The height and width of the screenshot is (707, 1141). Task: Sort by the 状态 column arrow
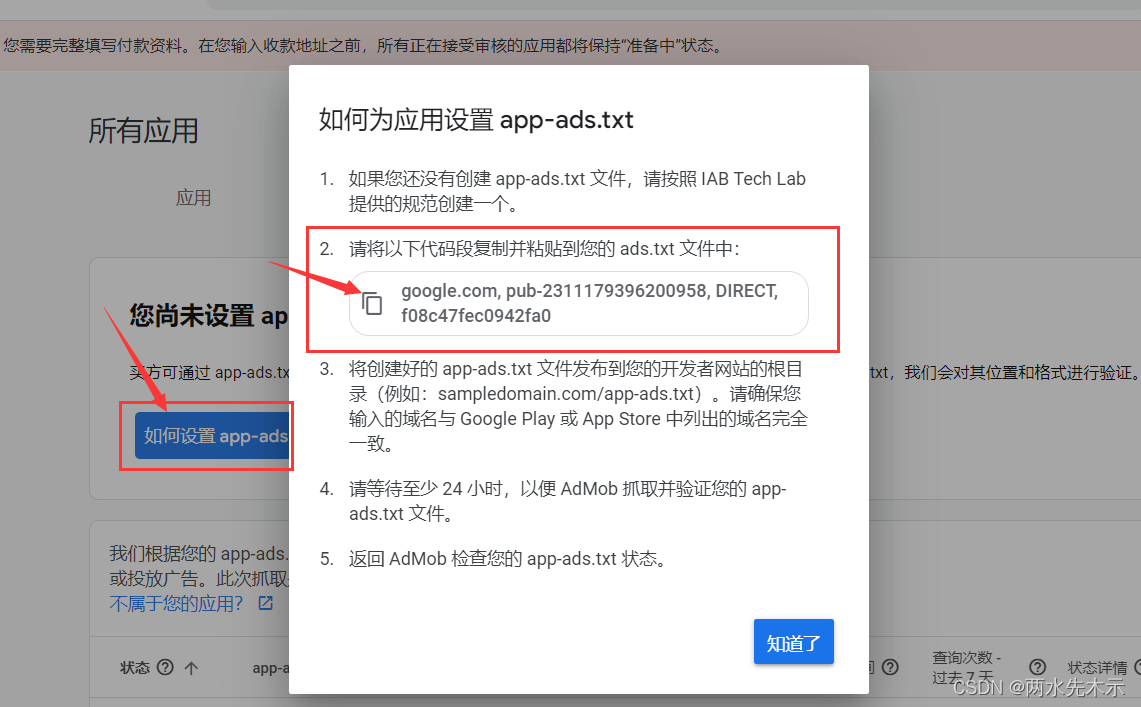[191, 668]
